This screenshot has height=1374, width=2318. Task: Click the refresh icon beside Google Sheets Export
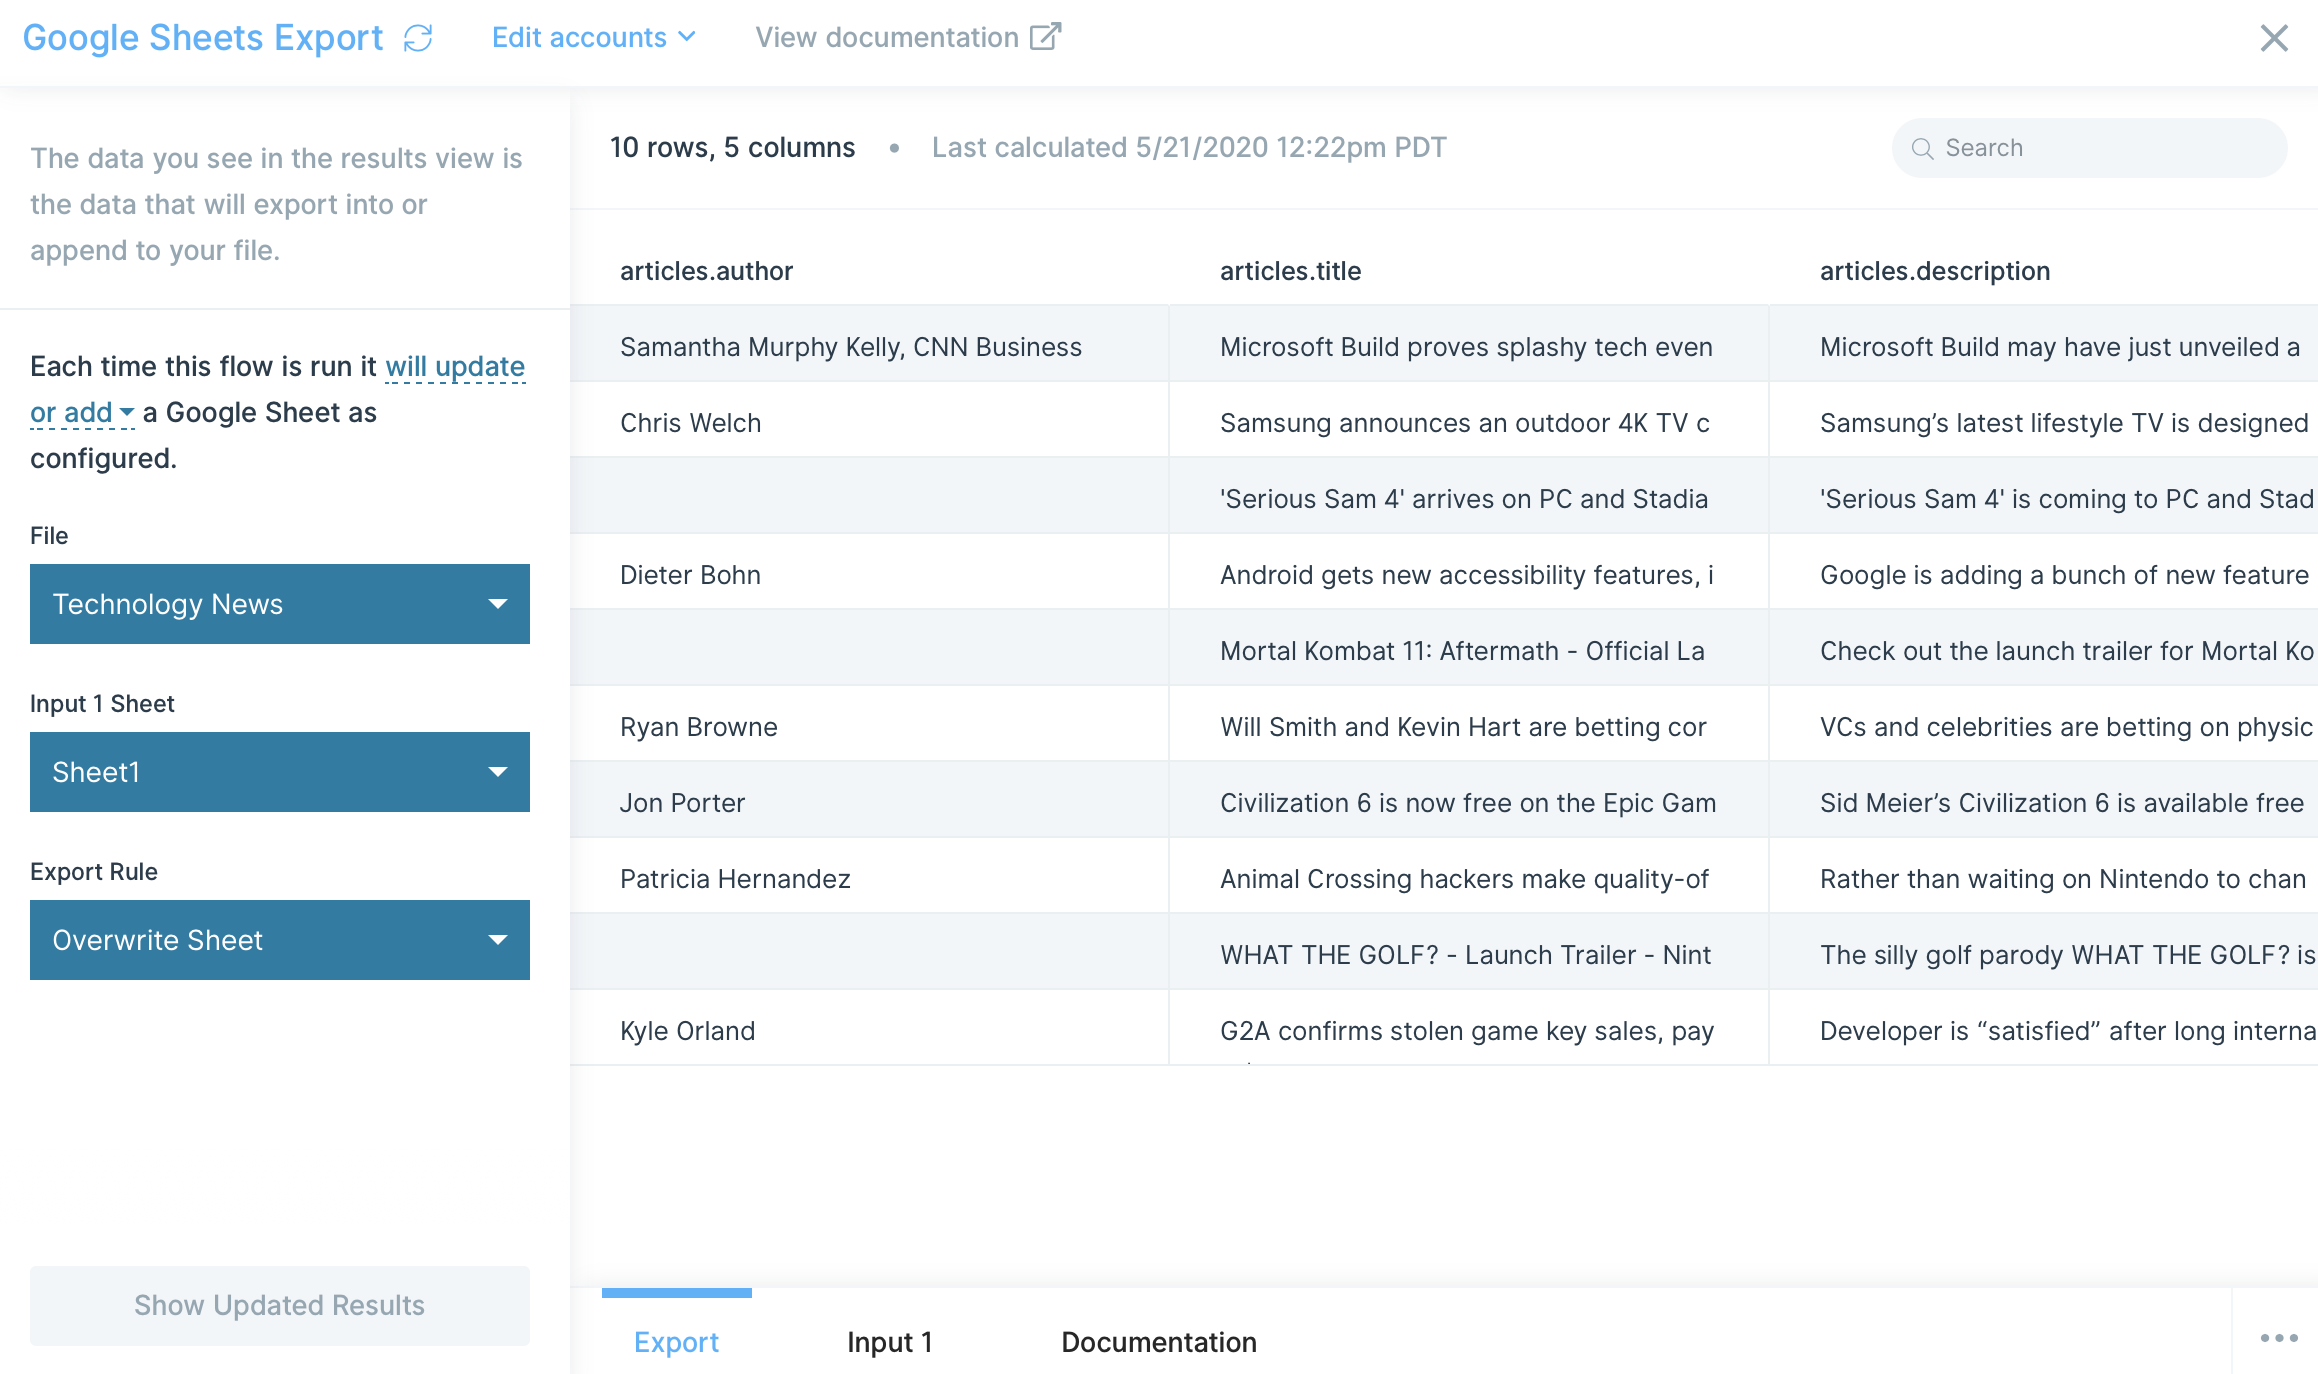coord(419,37)
